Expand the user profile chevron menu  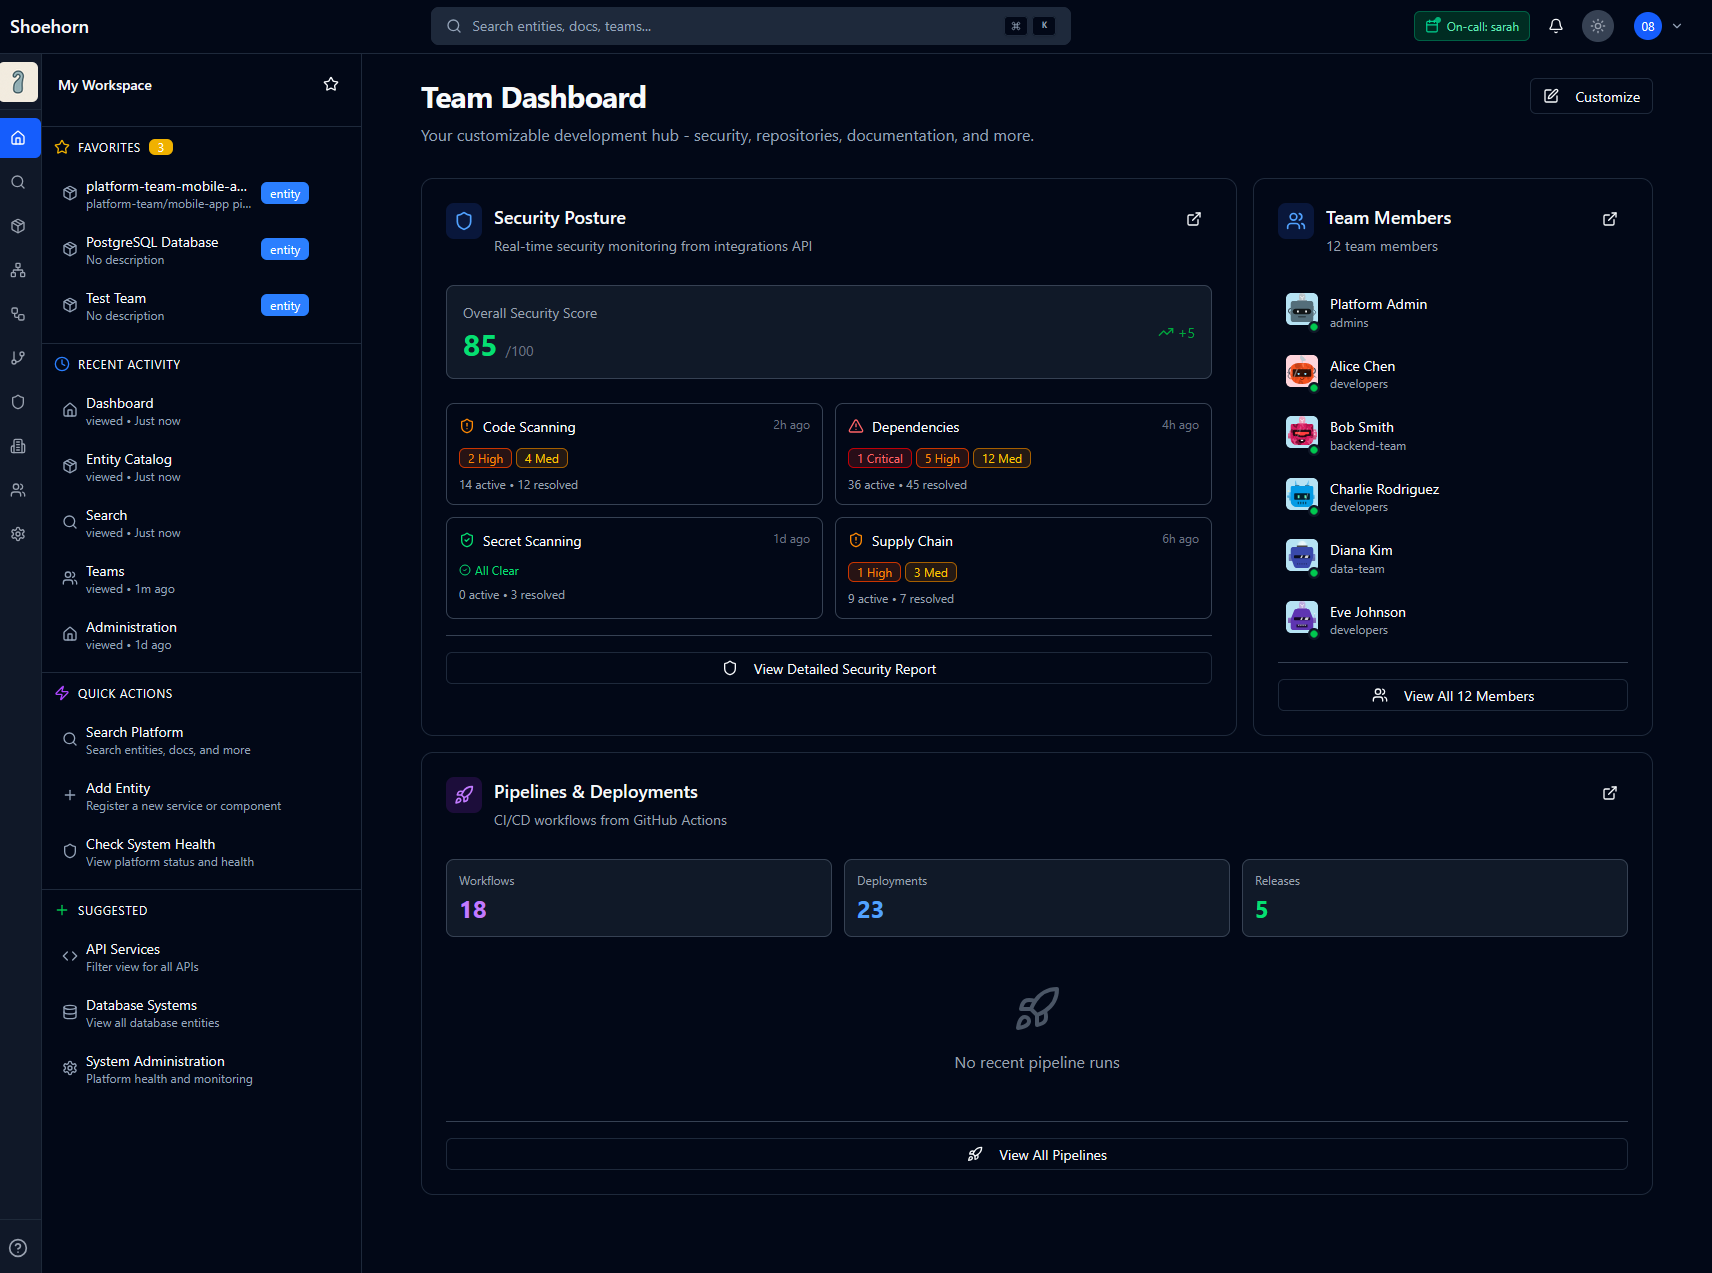point(1676,26)
